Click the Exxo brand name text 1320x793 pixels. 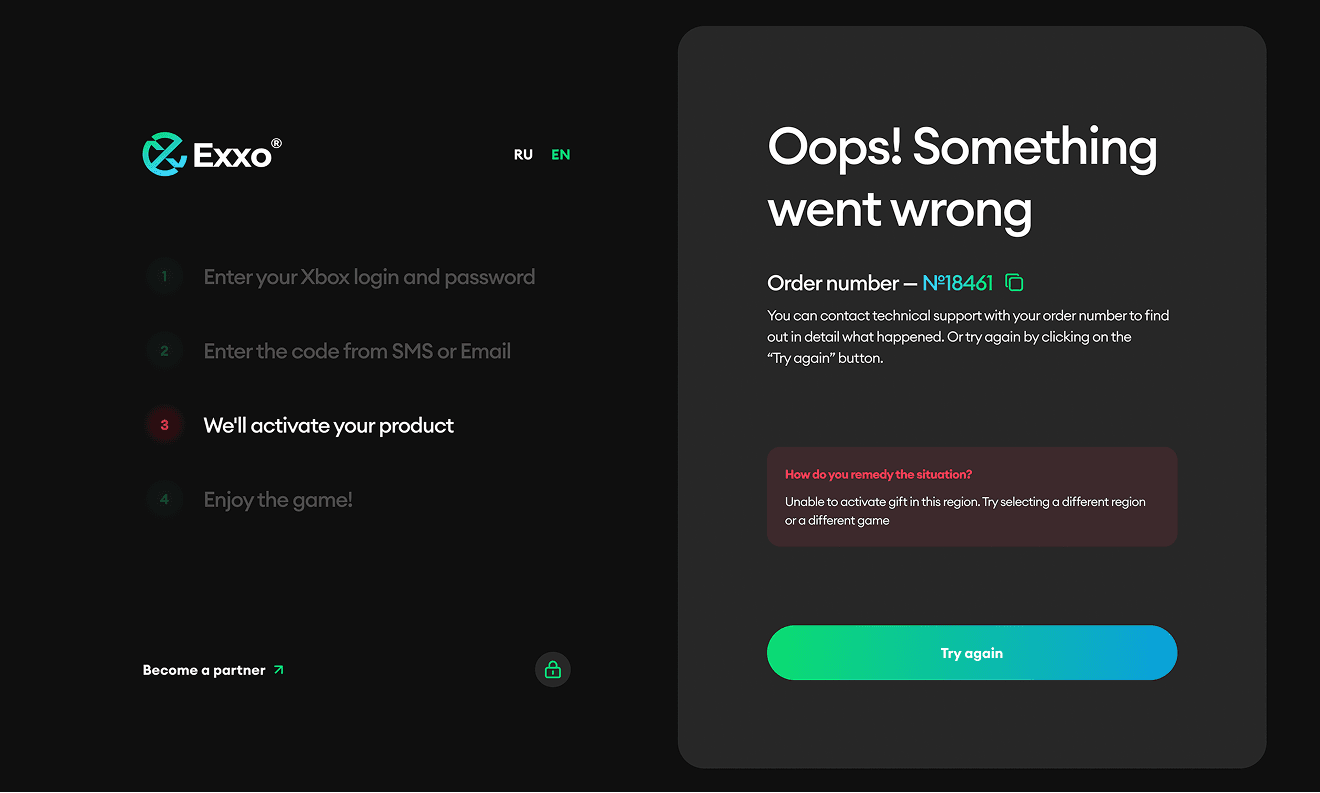(x=232, y=156)
